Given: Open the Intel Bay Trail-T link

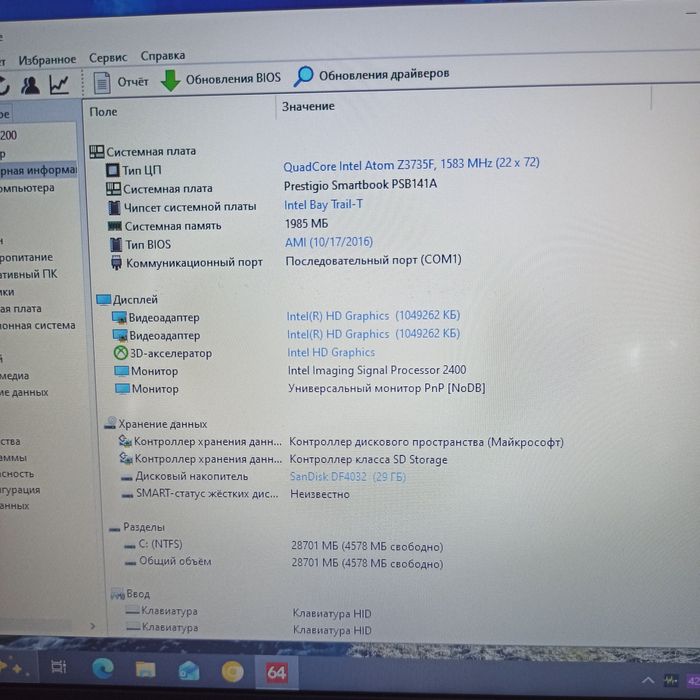Looking at the screenshot, I should [x=323, y=204].
